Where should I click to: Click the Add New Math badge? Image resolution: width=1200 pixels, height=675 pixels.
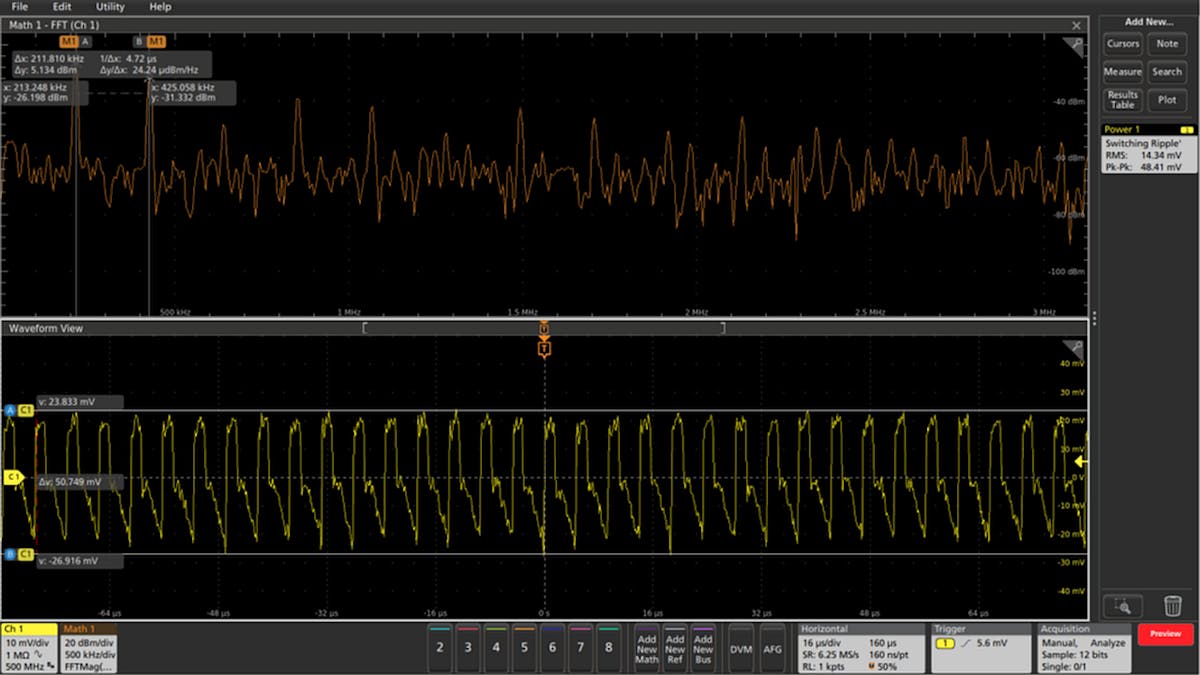coord(646,647)
